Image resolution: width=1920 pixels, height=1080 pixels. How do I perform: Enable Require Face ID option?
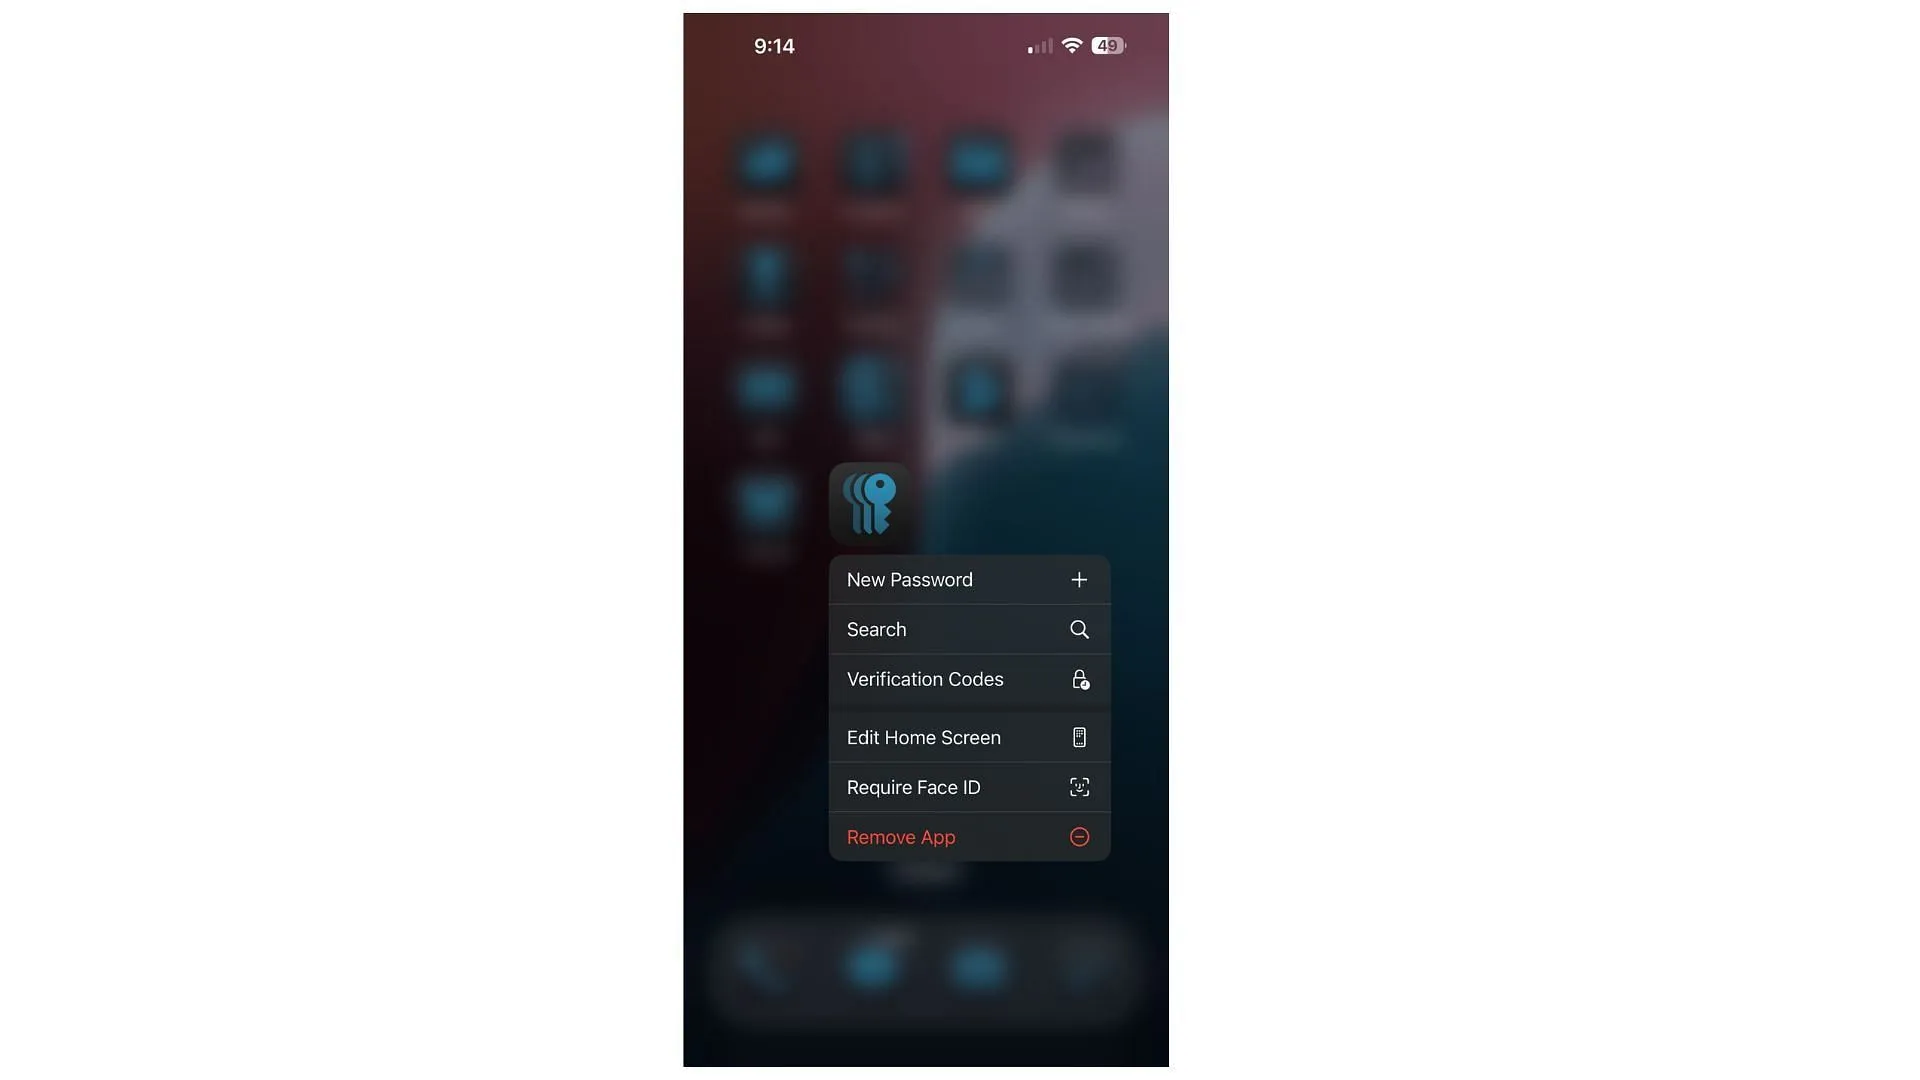pyautogui.click(x=967, y=787)
